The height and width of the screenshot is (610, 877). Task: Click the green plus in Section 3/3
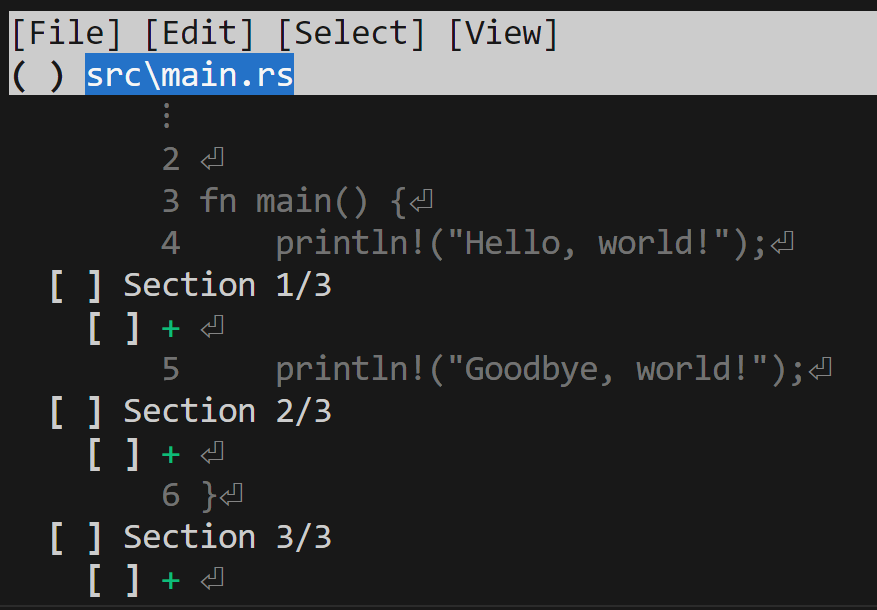coord(171,581)
